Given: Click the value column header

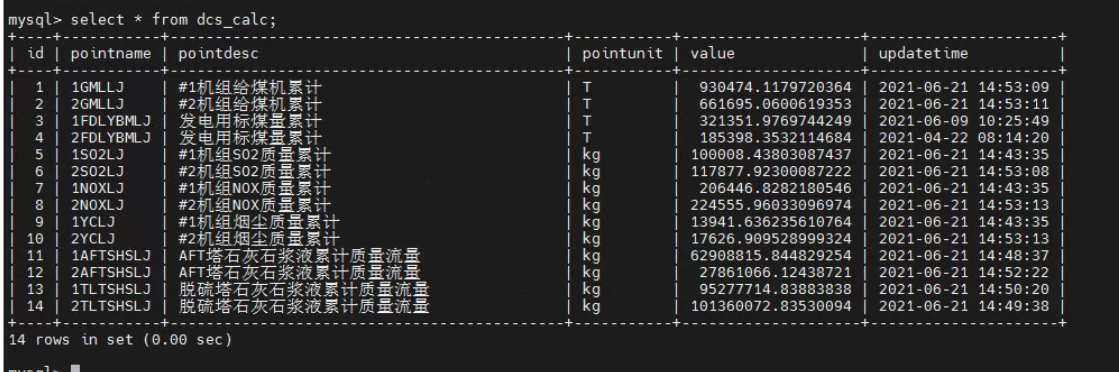Looking at the screenshot, I should 712,54.
